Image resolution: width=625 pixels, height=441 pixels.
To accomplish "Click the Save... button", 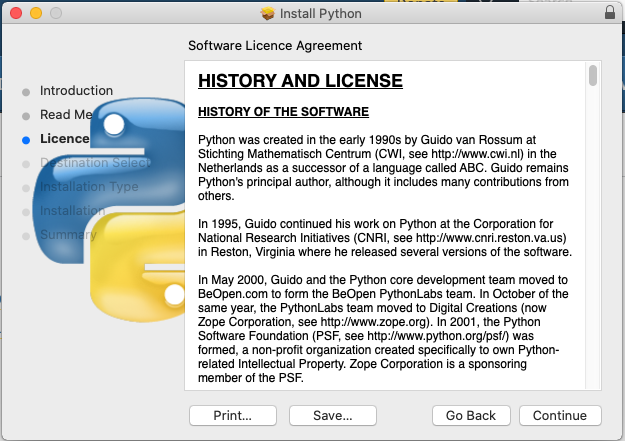I will [x=333, y=415].
